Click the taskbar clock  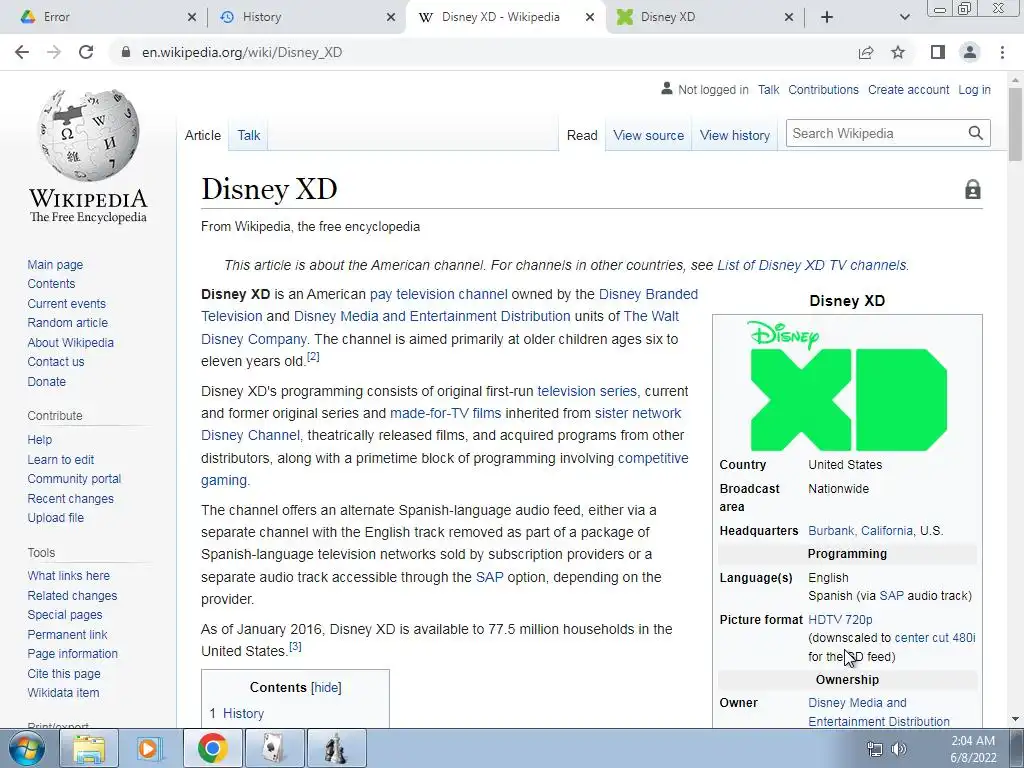click(x=973, y=748)
